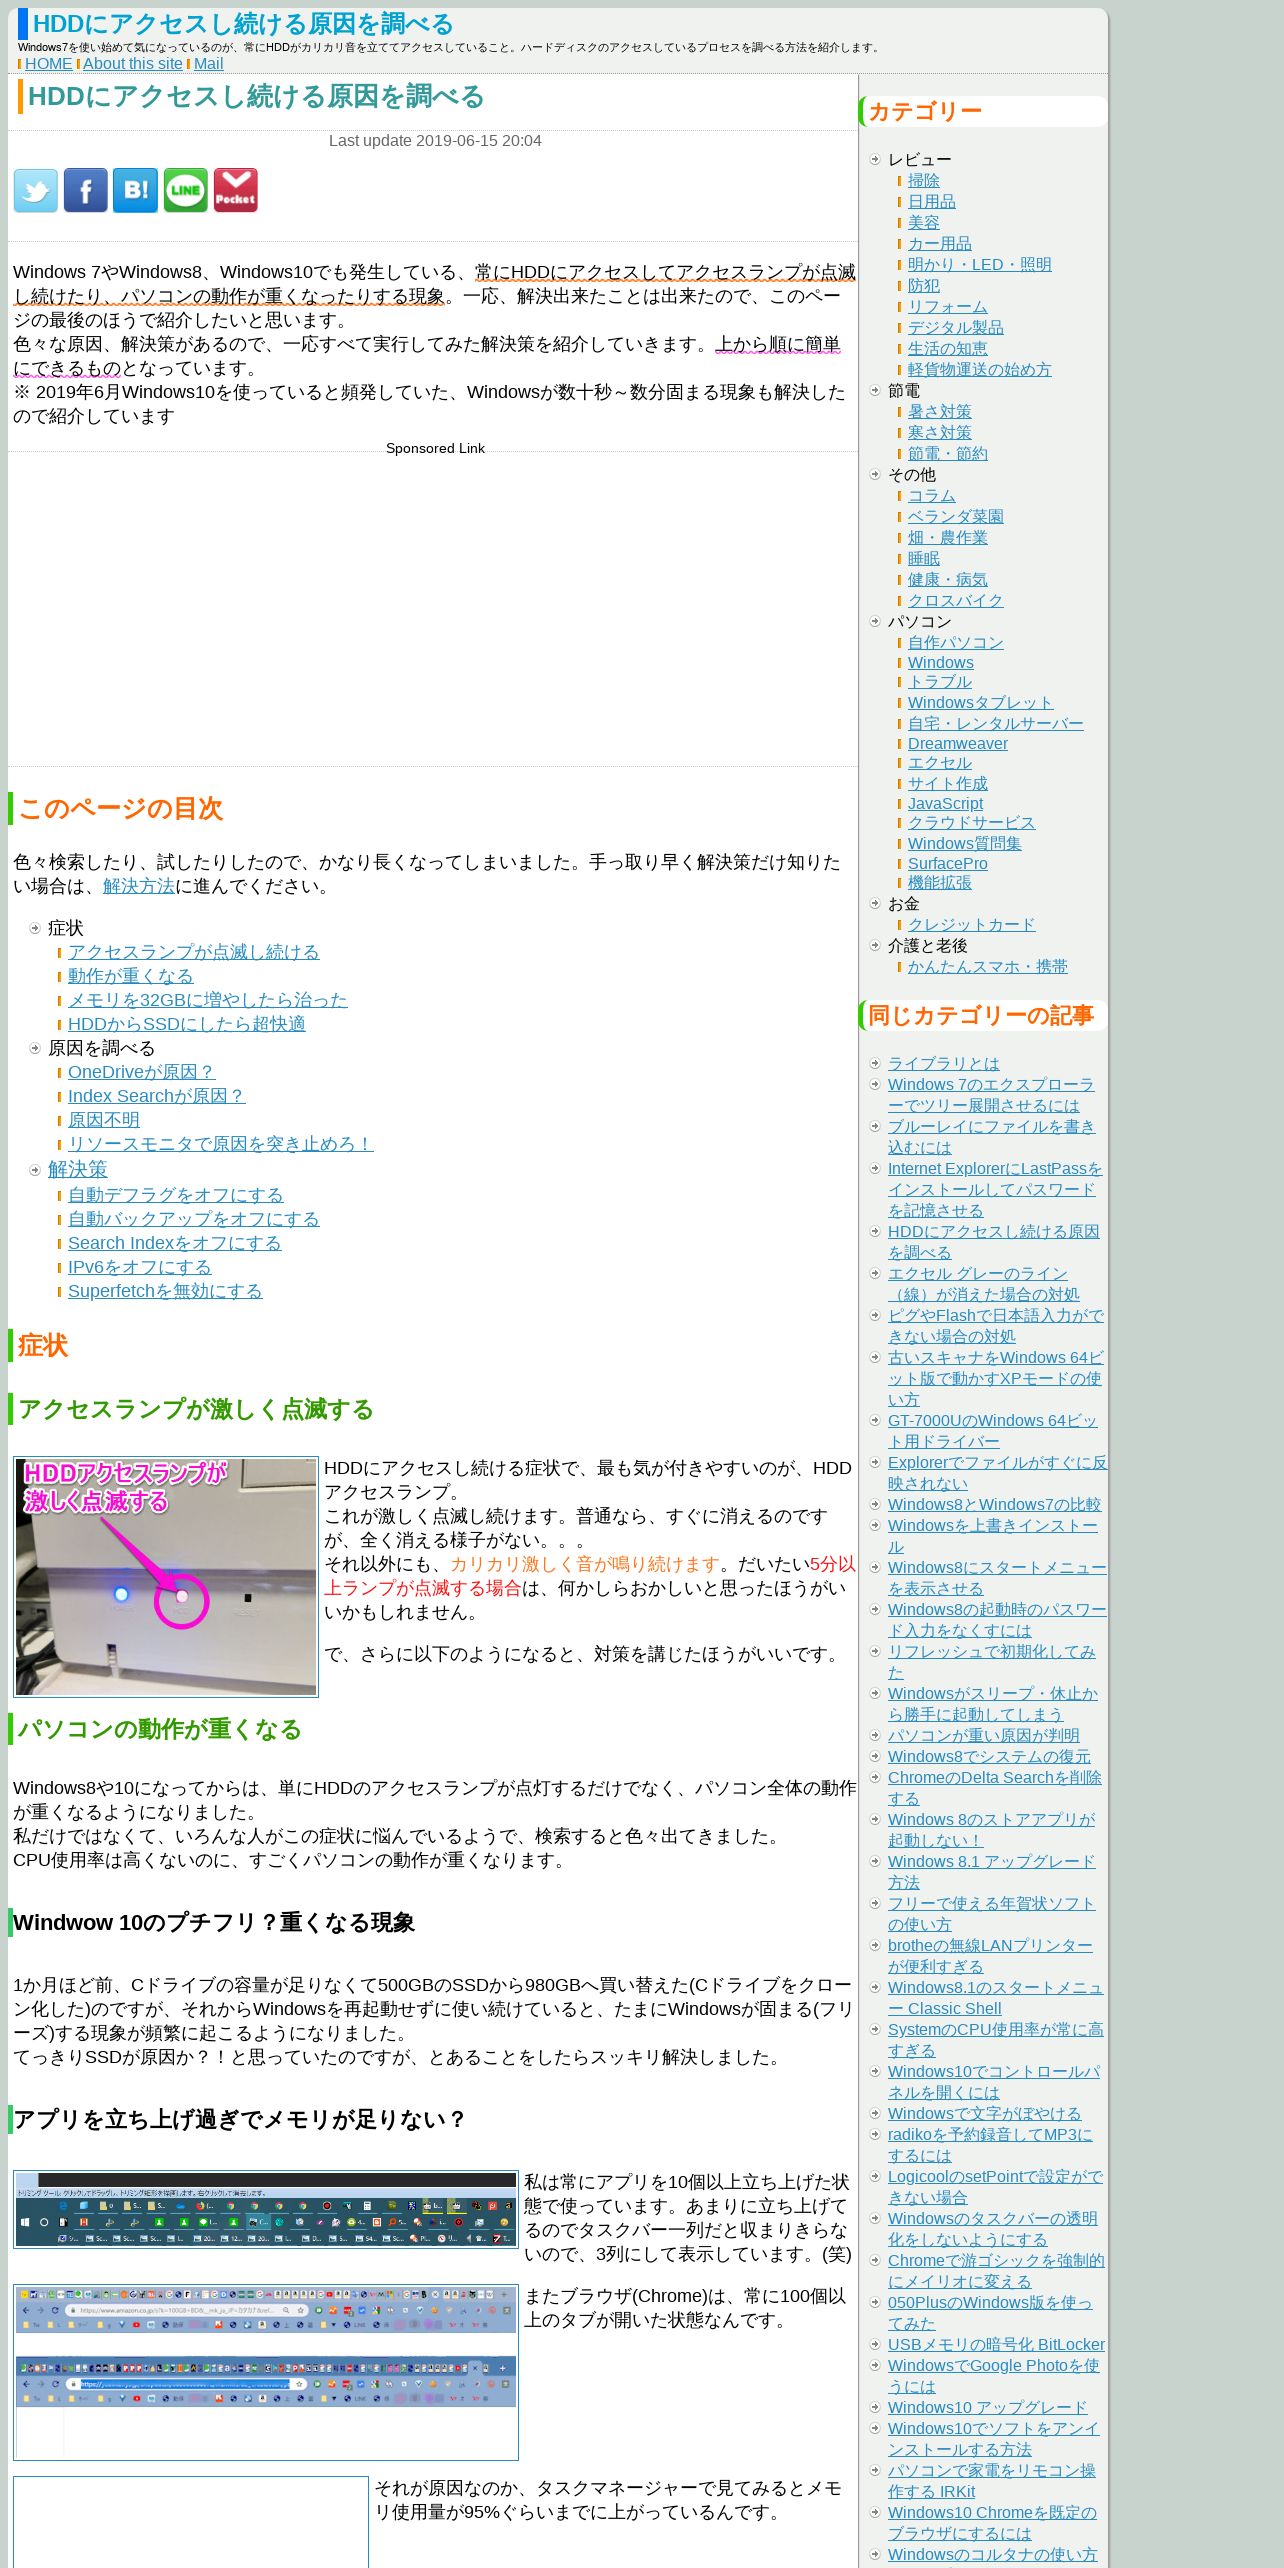Go to HDDからSSDにしたら超快適 link
Image resolution: width=1284 pixels, height=2568 pixels.
[x=187, y=1024]
